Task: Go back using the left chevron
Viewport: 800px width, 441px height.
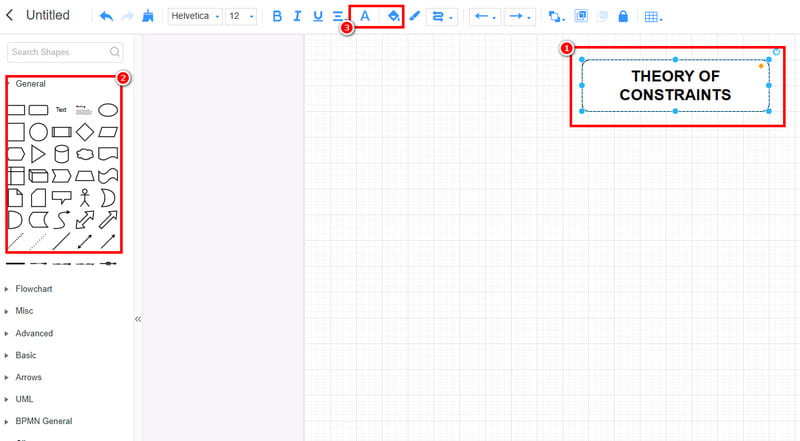Action: pyautogui.click(x=10, y=15)
